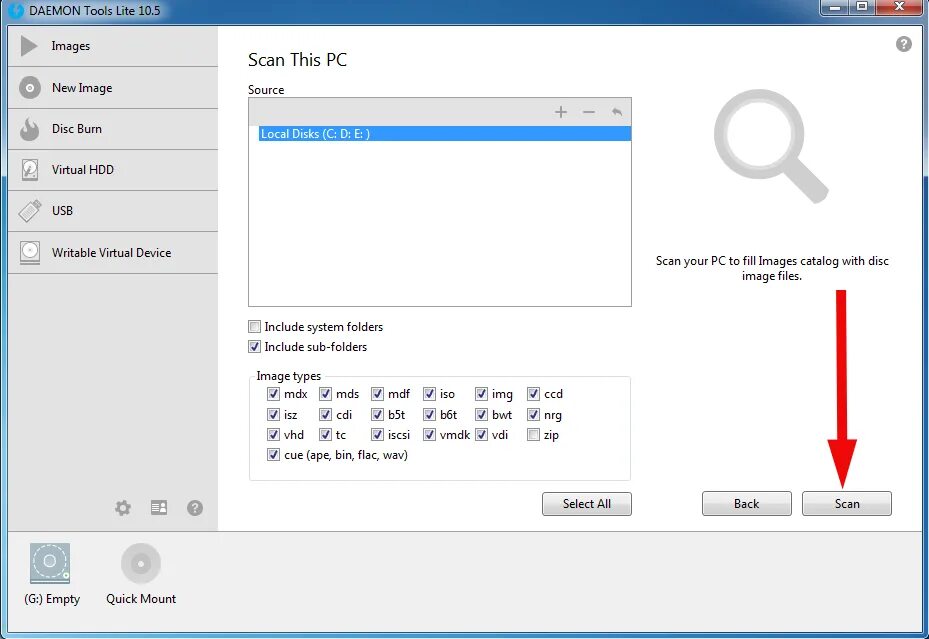Screen dimensions: 929x639
Task: Go to New Image section
Action: [x=113, y=88]
